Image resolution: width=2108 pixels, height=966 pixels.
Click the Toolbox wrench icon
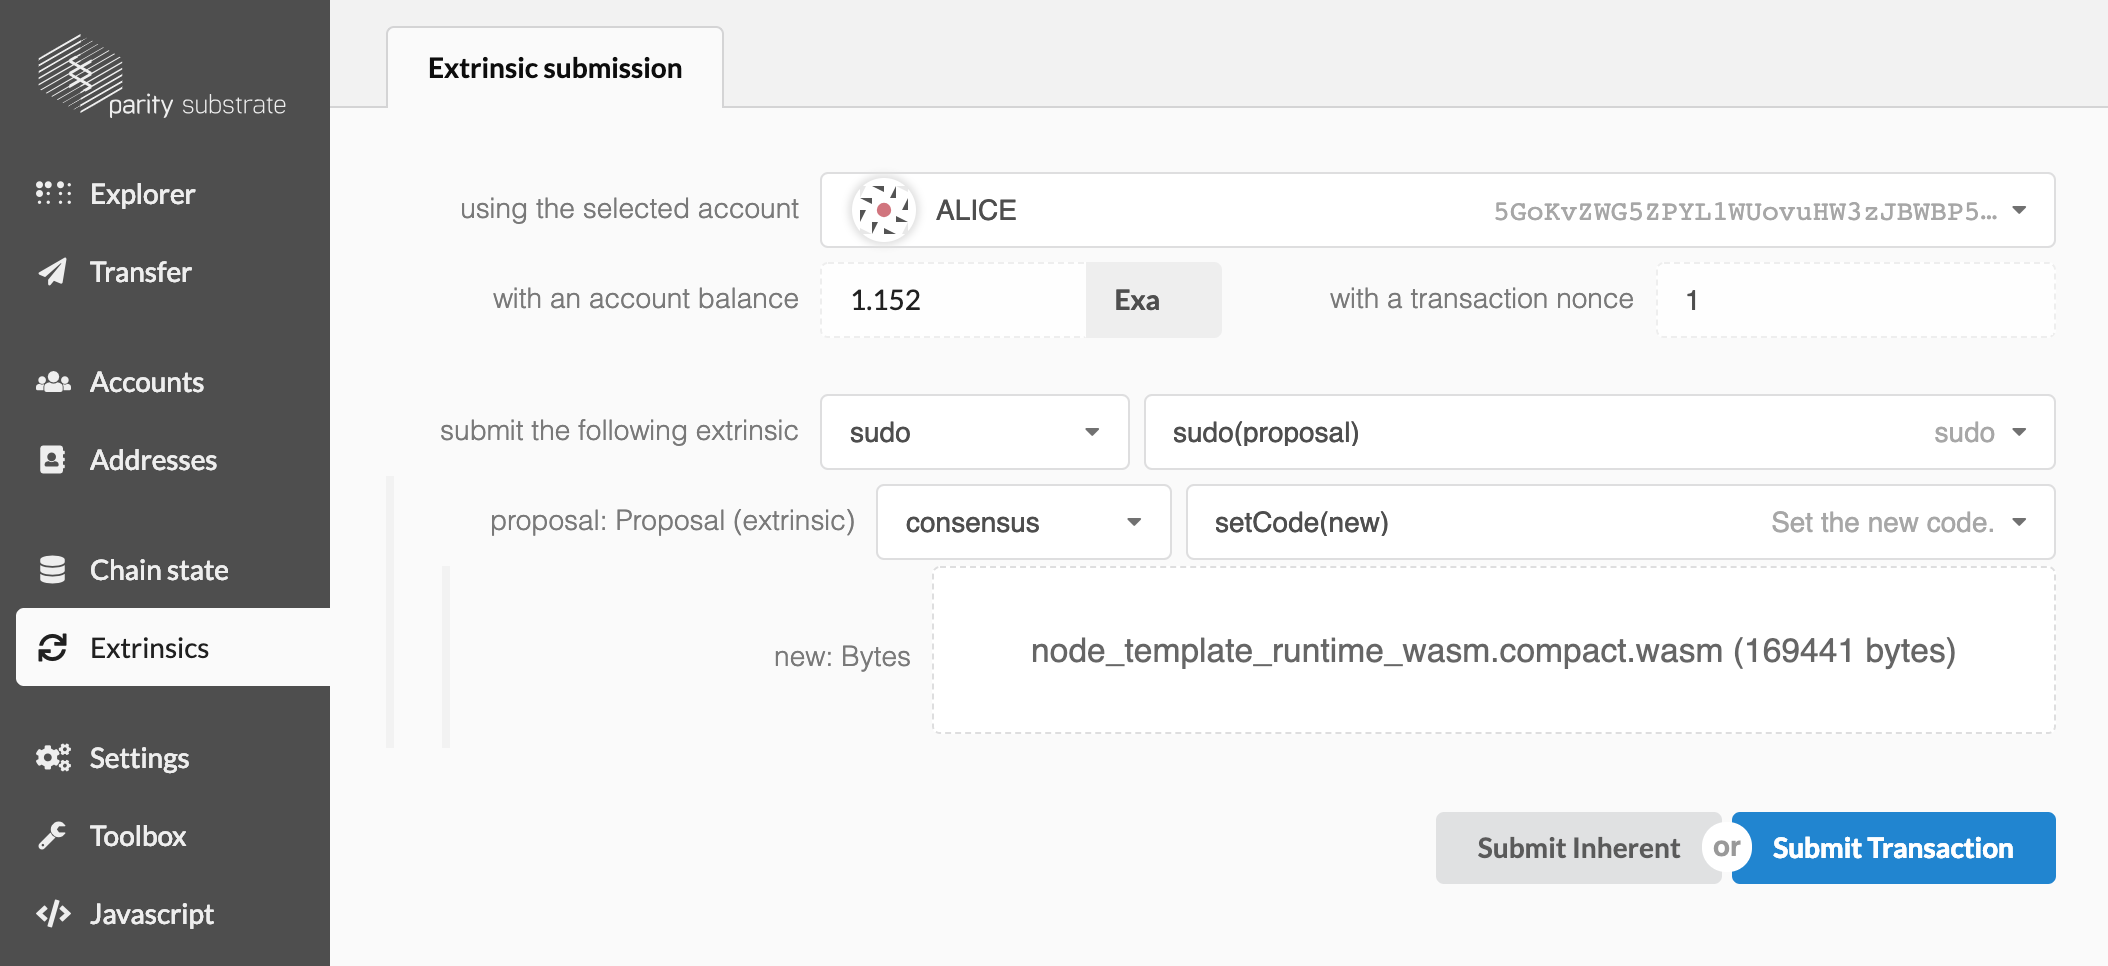(x=53, y=836)
